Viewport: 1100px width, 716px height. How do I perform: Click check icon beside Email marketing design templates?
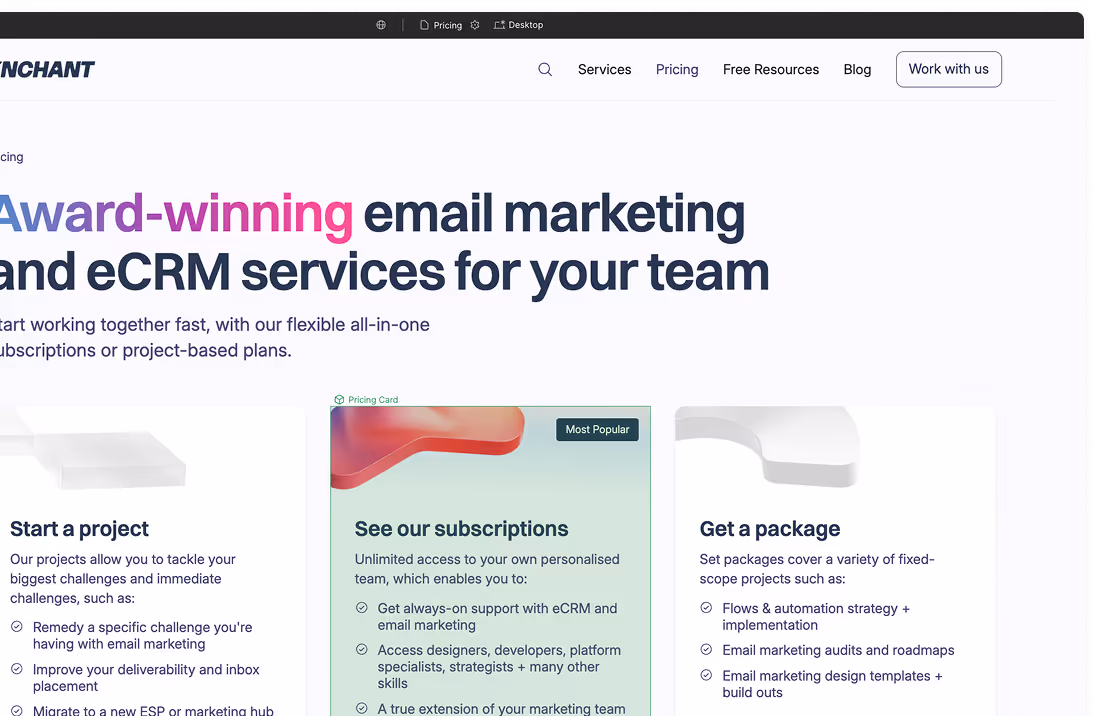point(706,675)
